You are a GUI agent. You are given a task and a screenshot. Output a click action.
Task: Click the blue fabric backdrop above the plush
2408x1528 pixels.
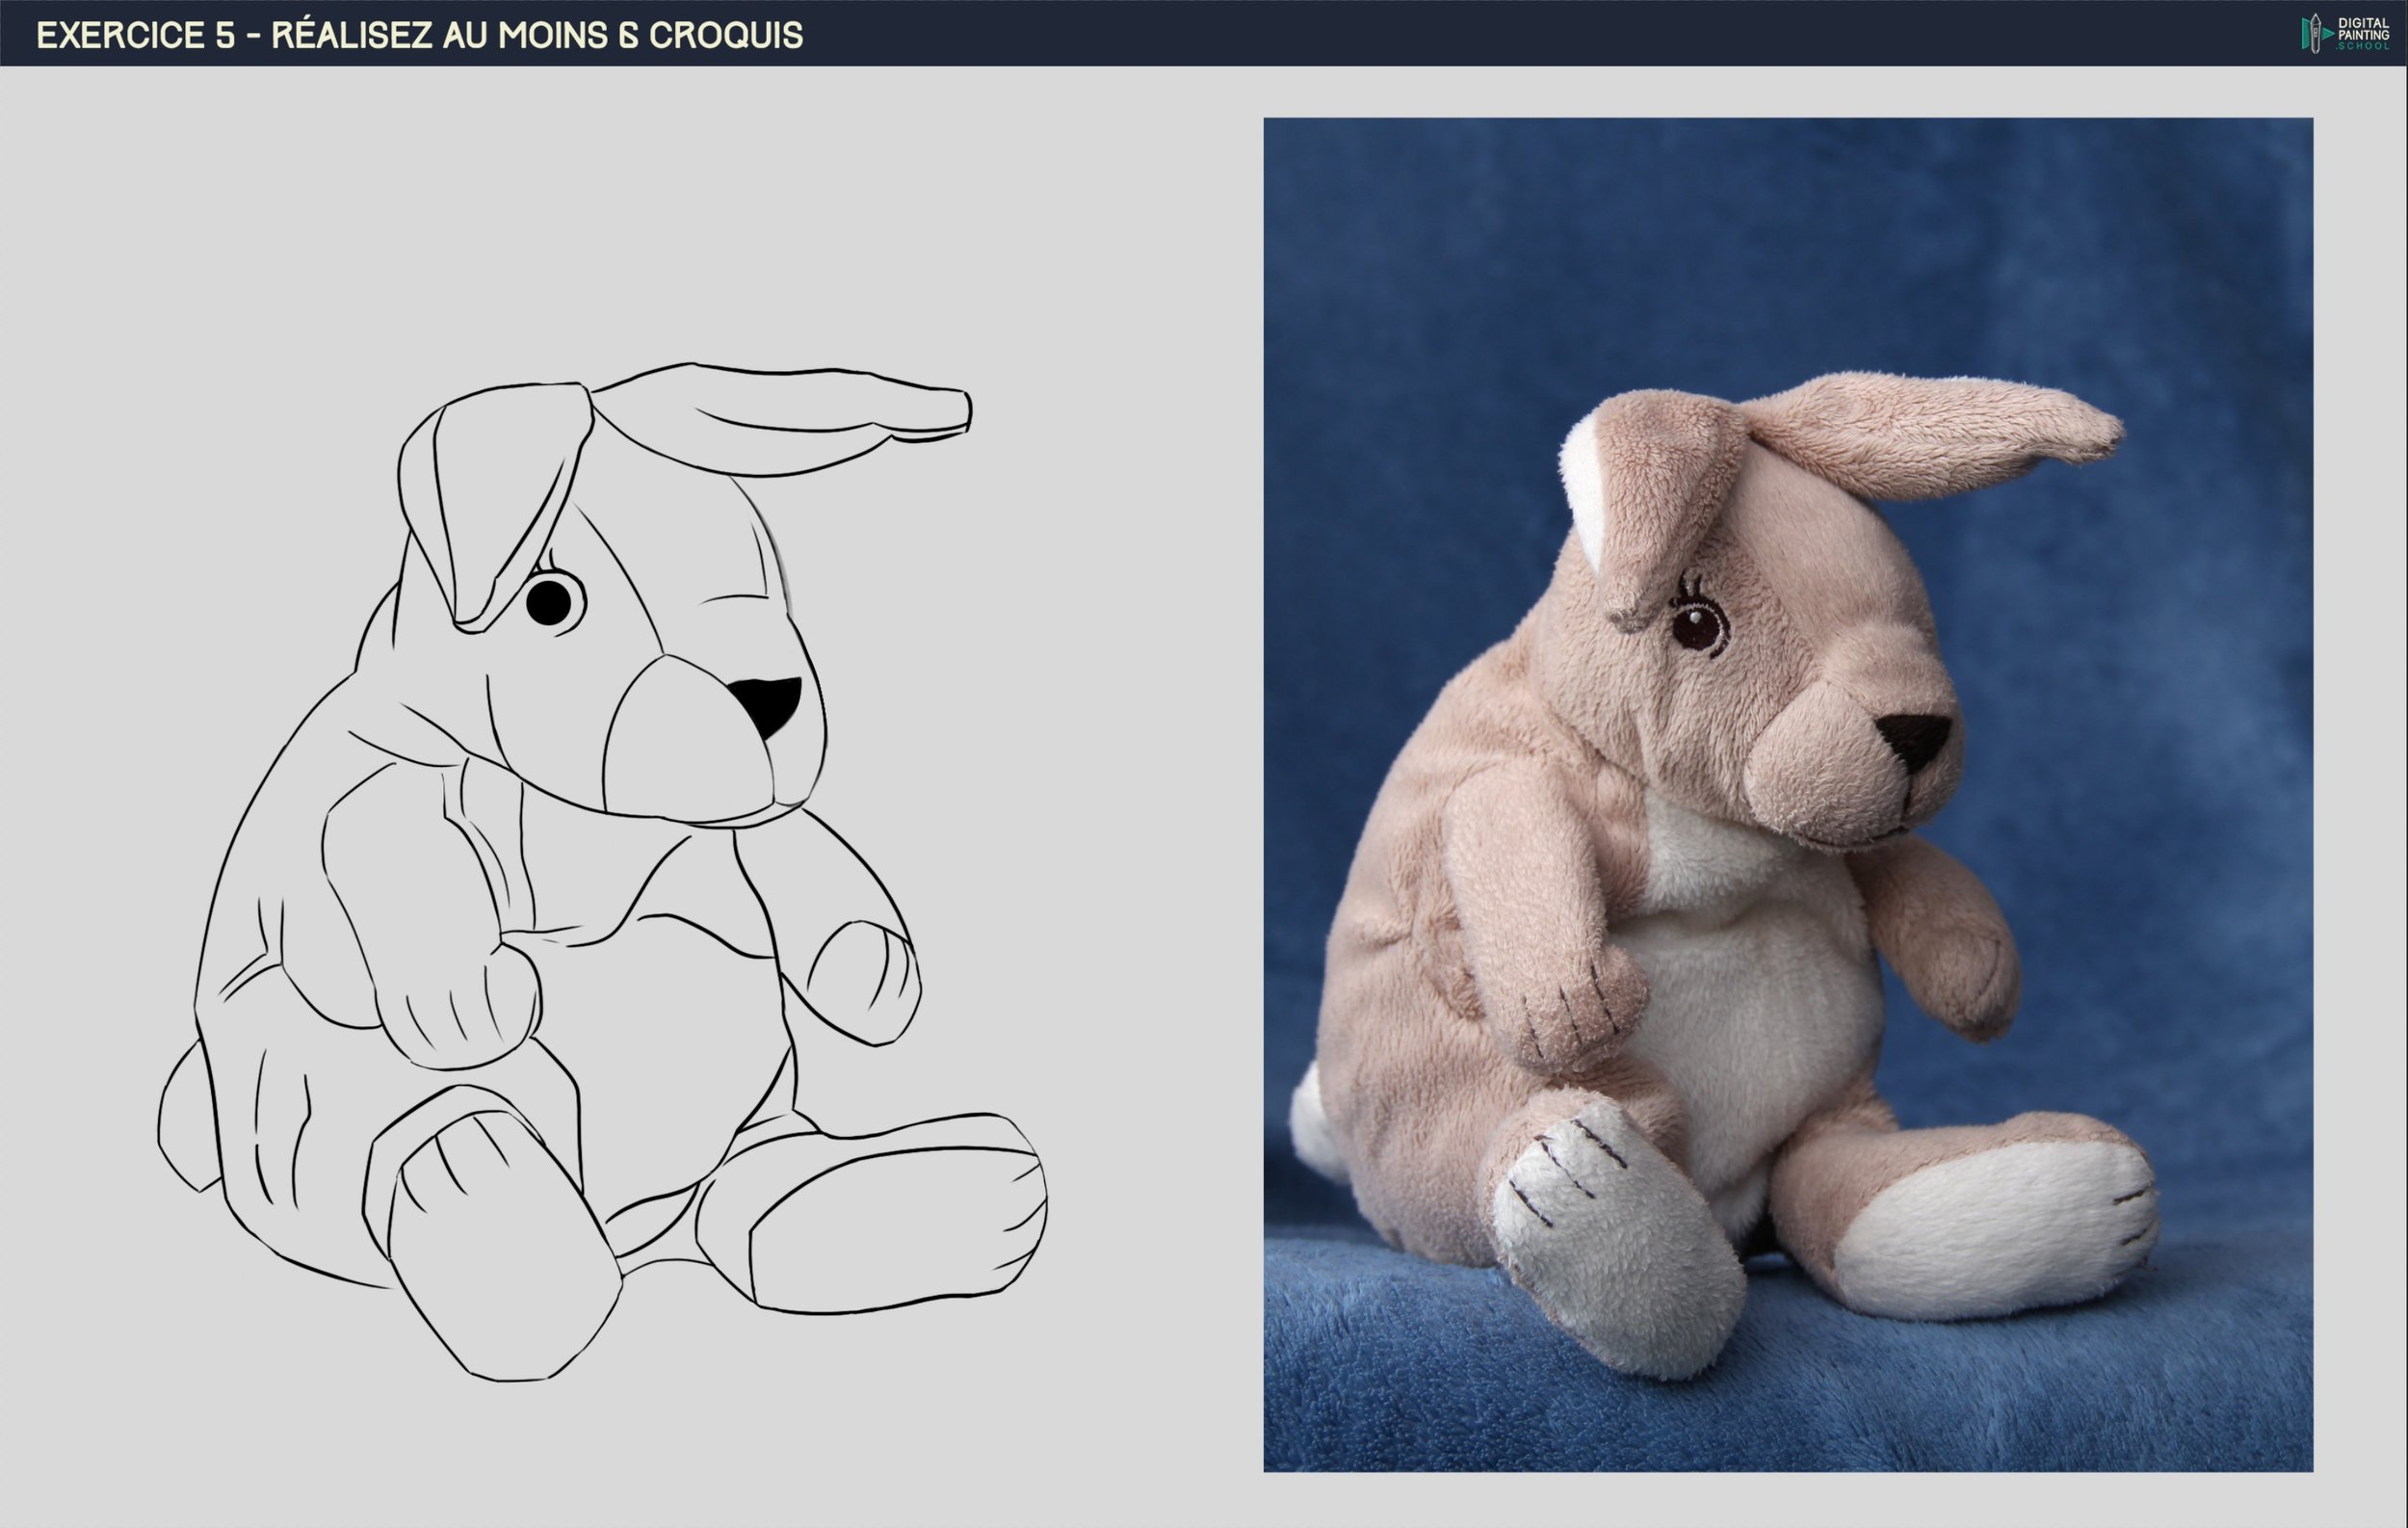coord(1780,240)
